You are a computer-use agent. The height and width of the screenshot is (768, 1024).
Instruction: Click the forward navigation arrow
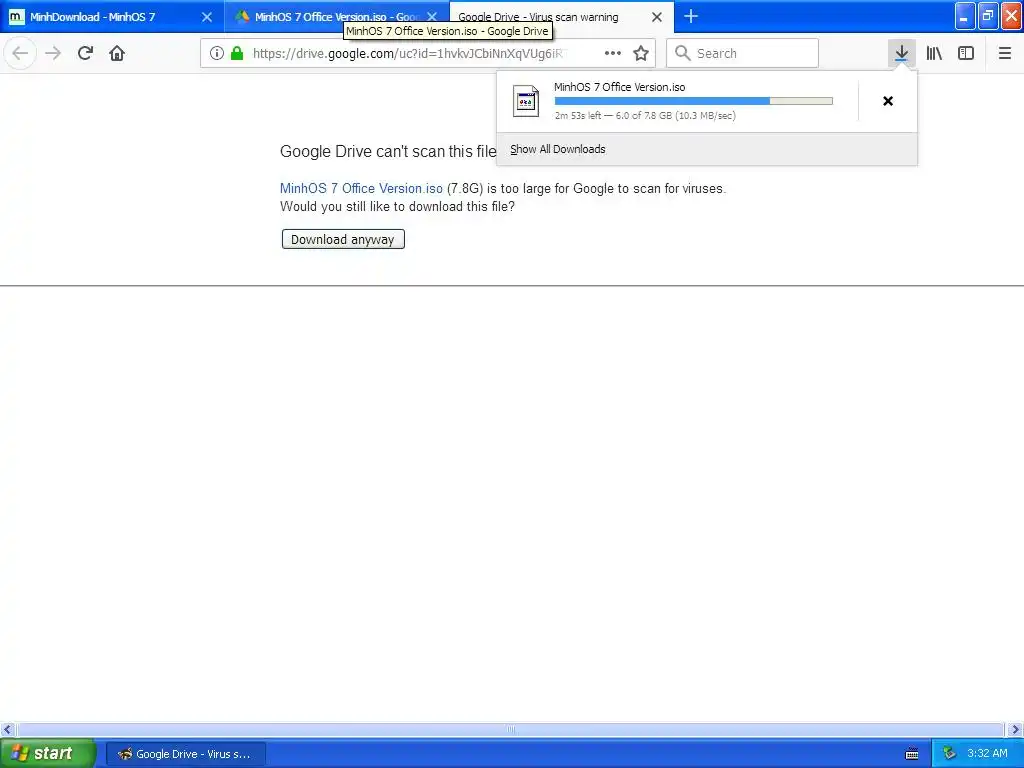coord(53,53)
